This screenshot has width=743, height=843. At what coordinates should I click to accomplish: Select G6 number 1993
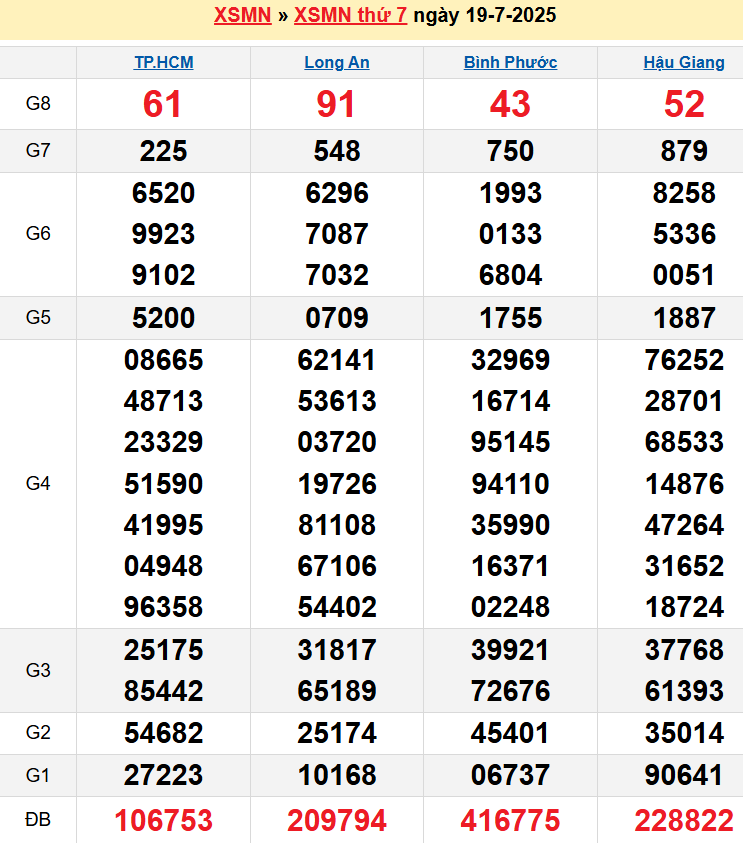(x=510, y=193)
